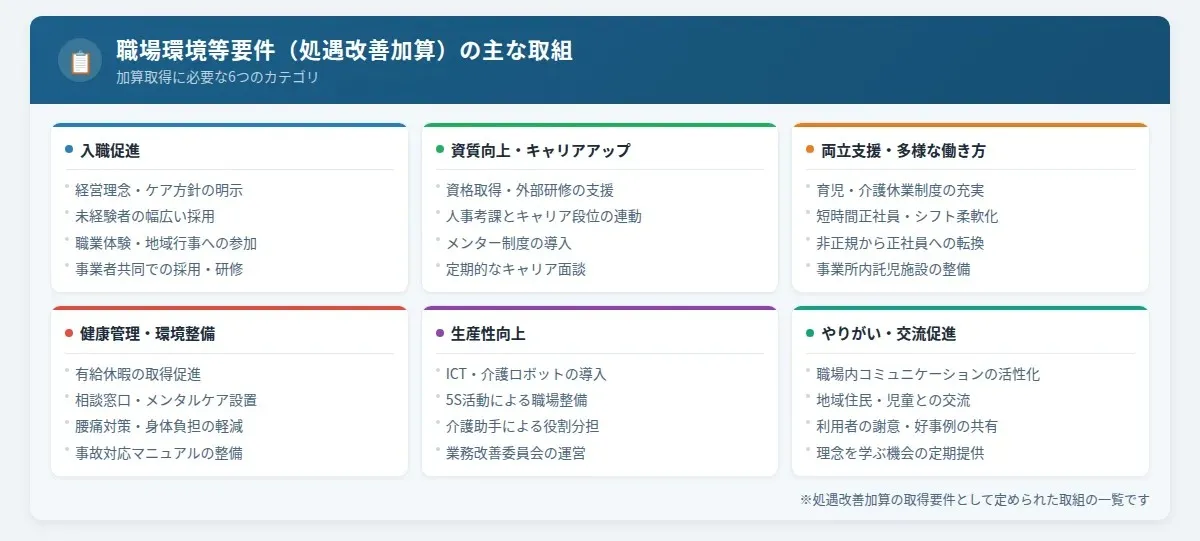Click the footnote ※処遇改善加算の取得要件として定められた取組の一覧です
The width and height of the screenshot is (1200, 541).
pyautogui.click(x=975, y=499)
